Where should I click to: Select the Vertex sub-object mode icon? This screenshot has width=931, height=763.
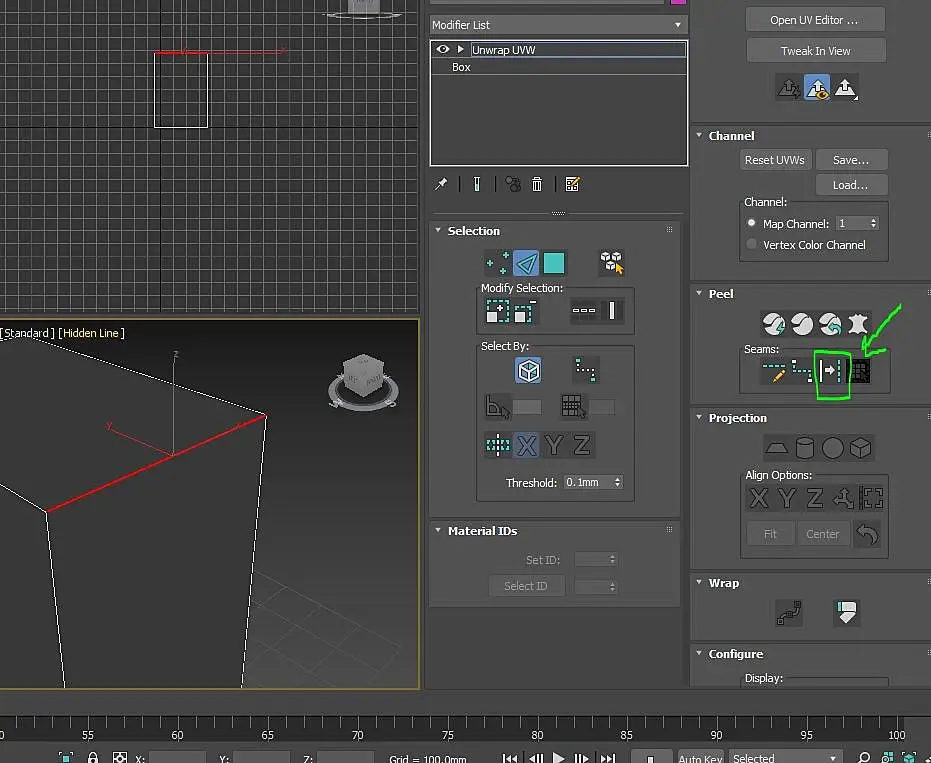[x=498, y=263]
